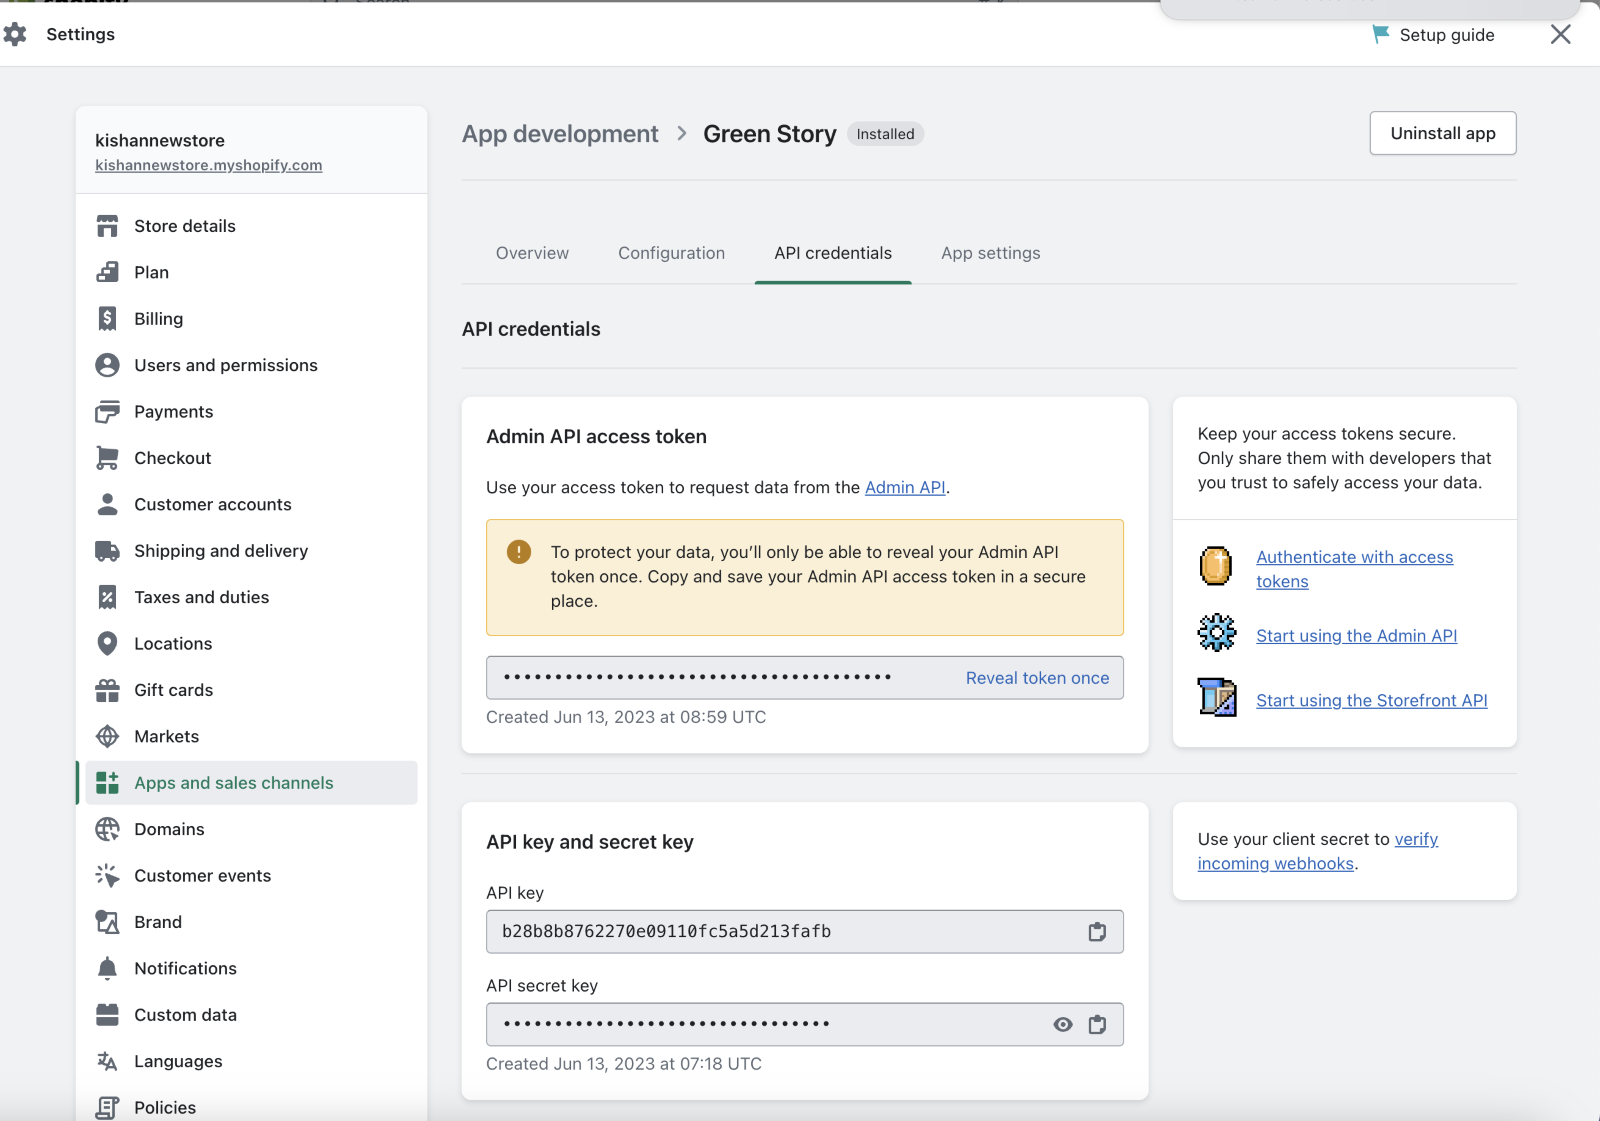The width and height of the screenshot is (1600, 1121).
Task: Click the Markets globe icon
Action: tap(107, 737)
